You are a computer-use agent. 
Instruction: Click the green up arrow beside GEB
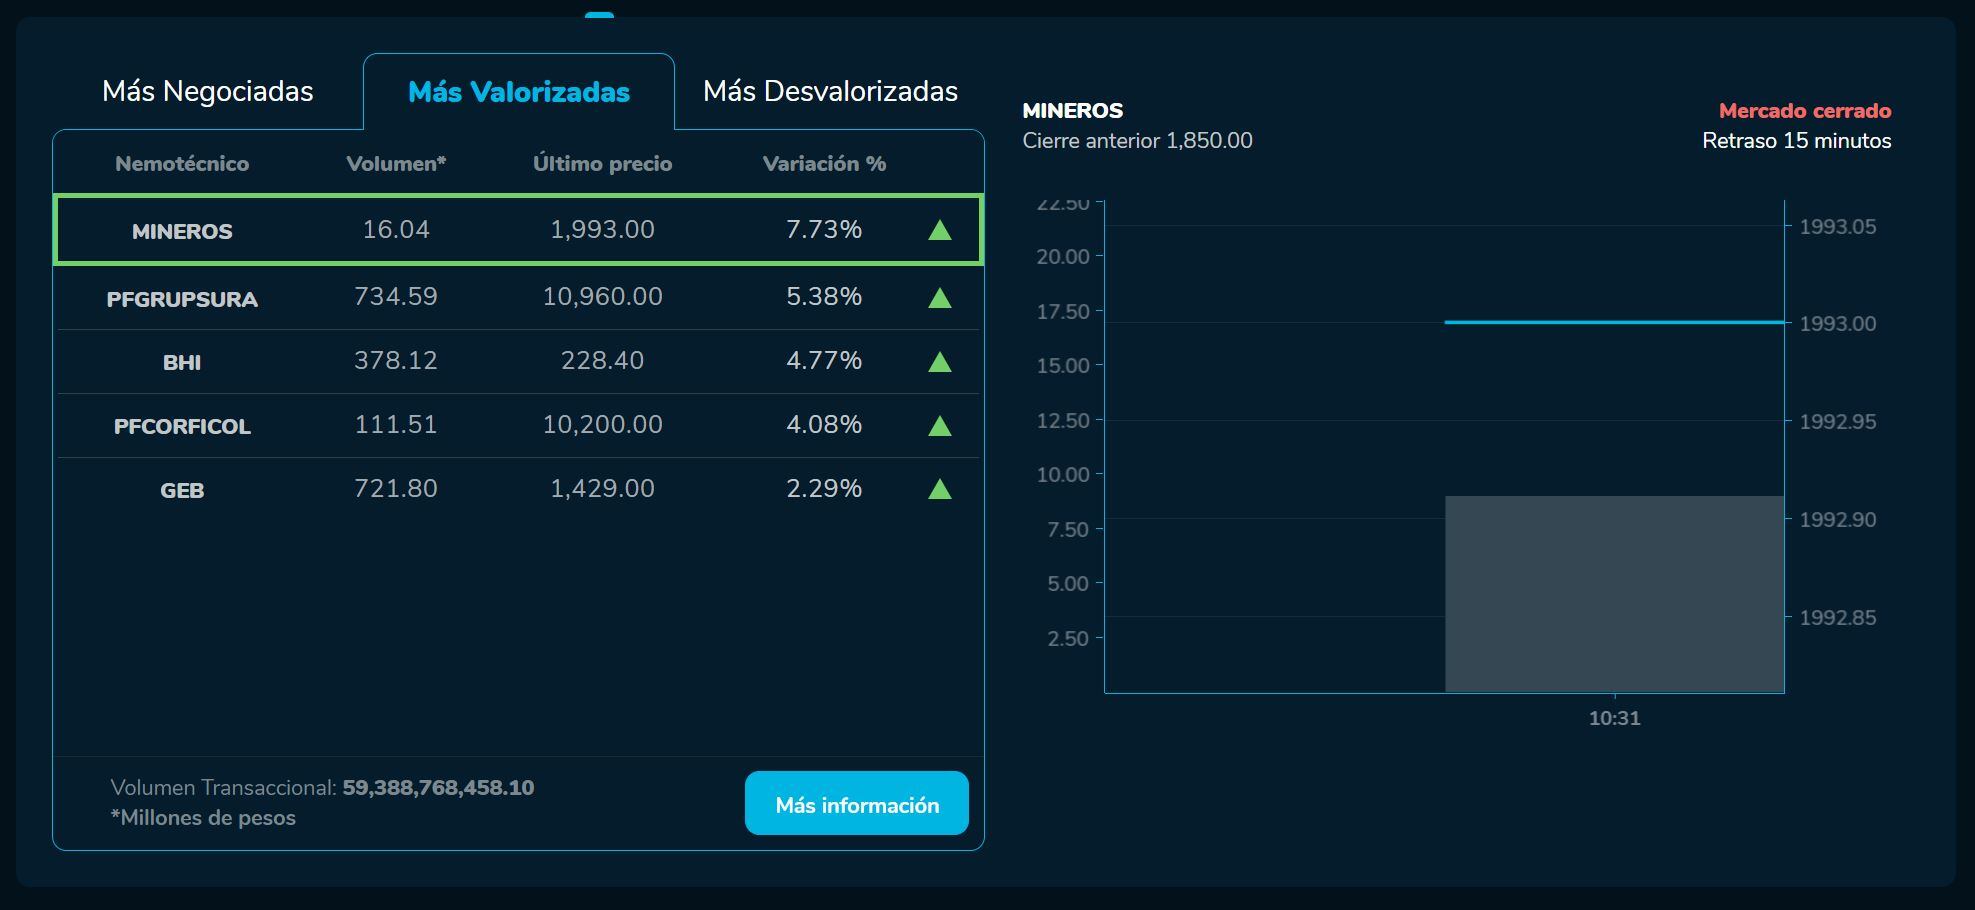click(940, 489)
